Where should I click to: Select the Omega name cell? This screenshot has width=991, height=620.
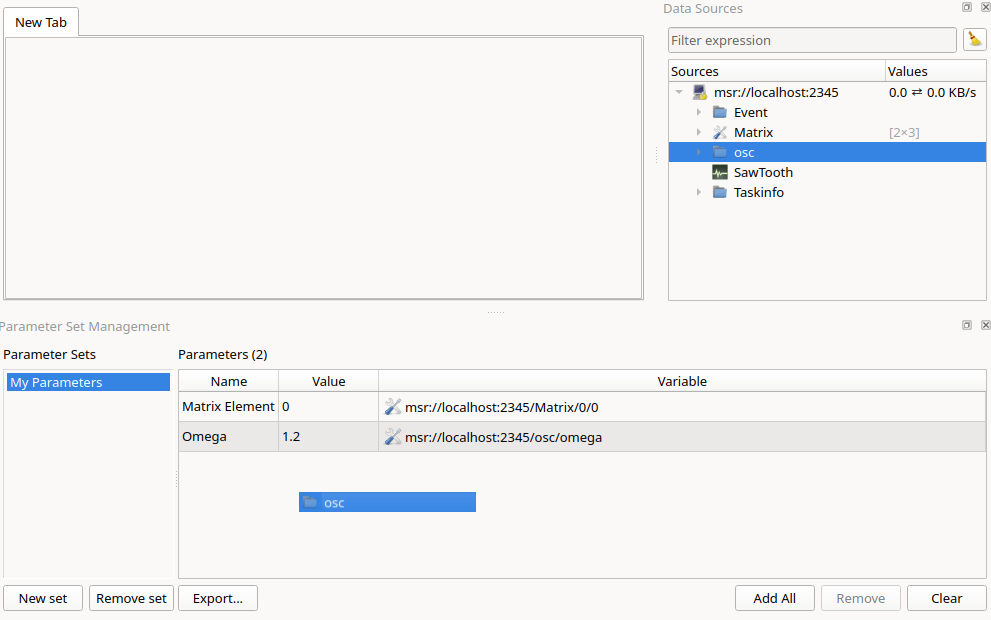[228, 437]
